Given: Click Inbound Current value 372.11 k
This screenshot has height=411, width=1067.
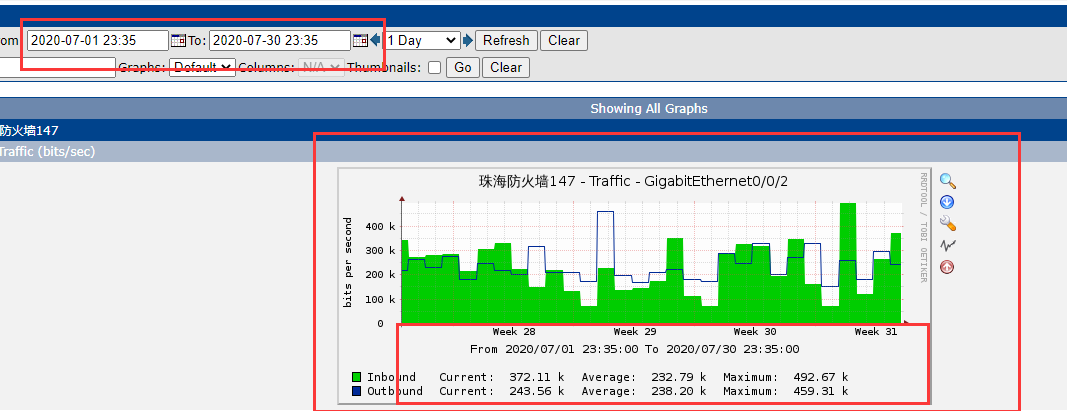Looking at the screenshot, I should [x=537, y=377].
